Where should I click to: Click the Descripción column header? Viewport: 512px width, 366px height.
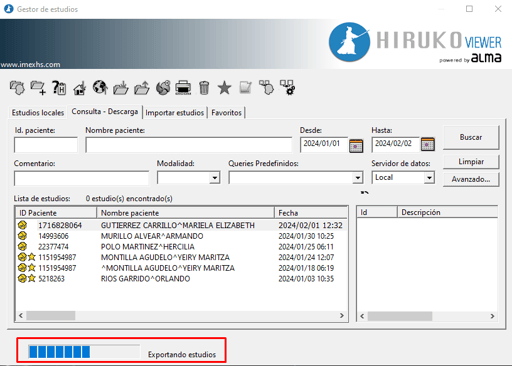click(x=448, y=212)
